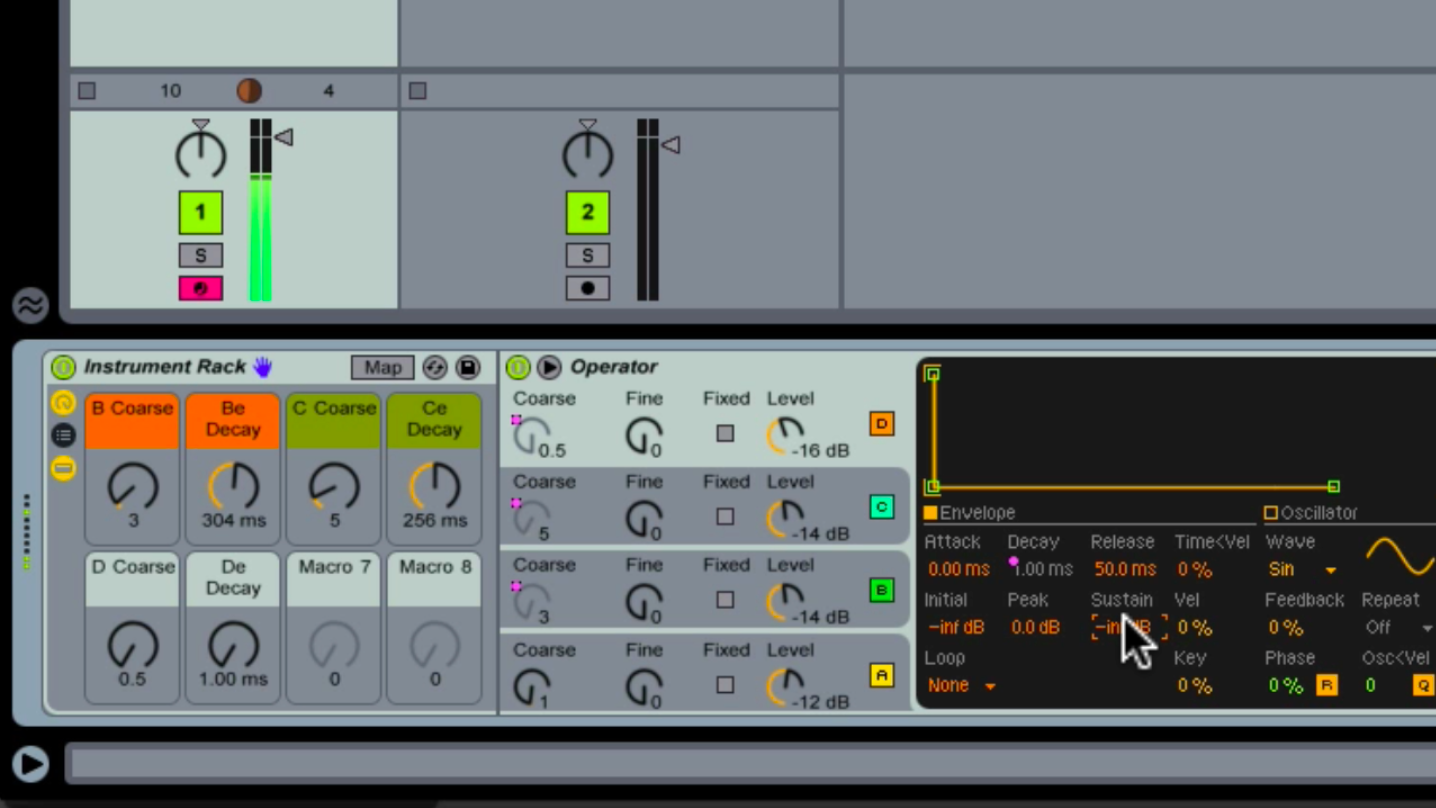Click the wave-shaped overview icon on the left
Screen dimensions: 1436x808
tap(30, 305)
